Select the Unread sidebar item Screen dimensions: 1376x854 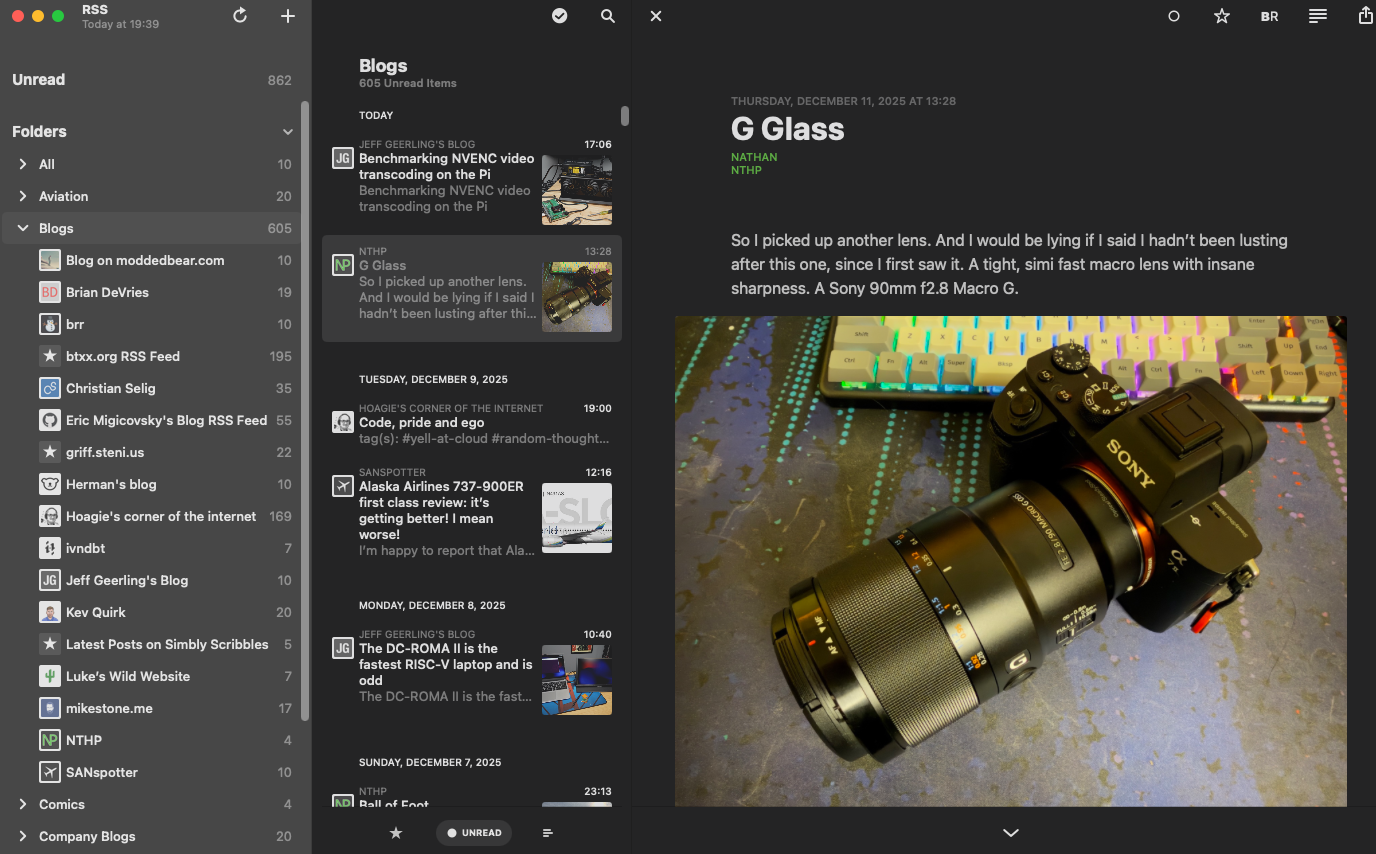[39, 80]
